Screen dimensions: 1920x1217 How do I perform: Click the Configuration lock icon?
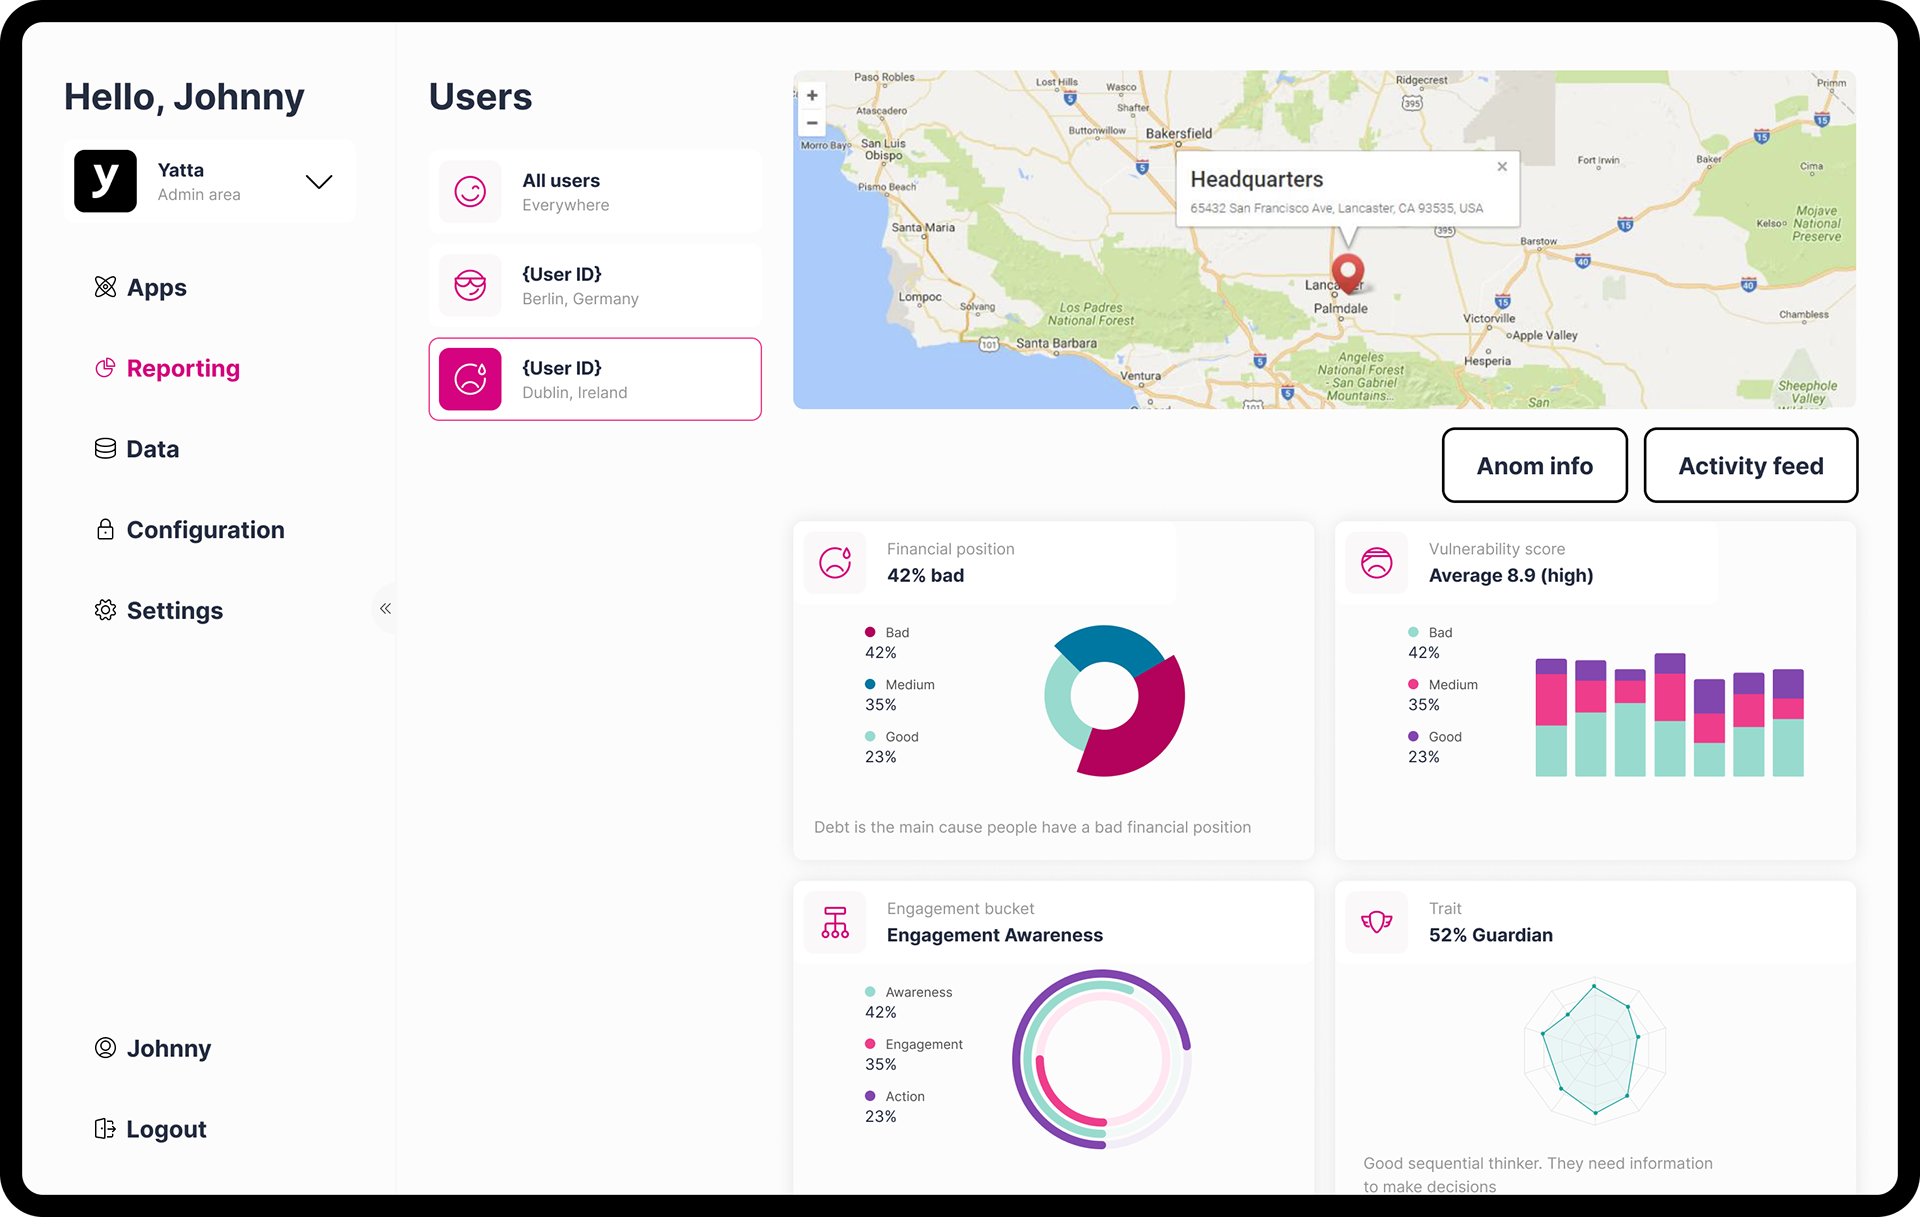105,529
